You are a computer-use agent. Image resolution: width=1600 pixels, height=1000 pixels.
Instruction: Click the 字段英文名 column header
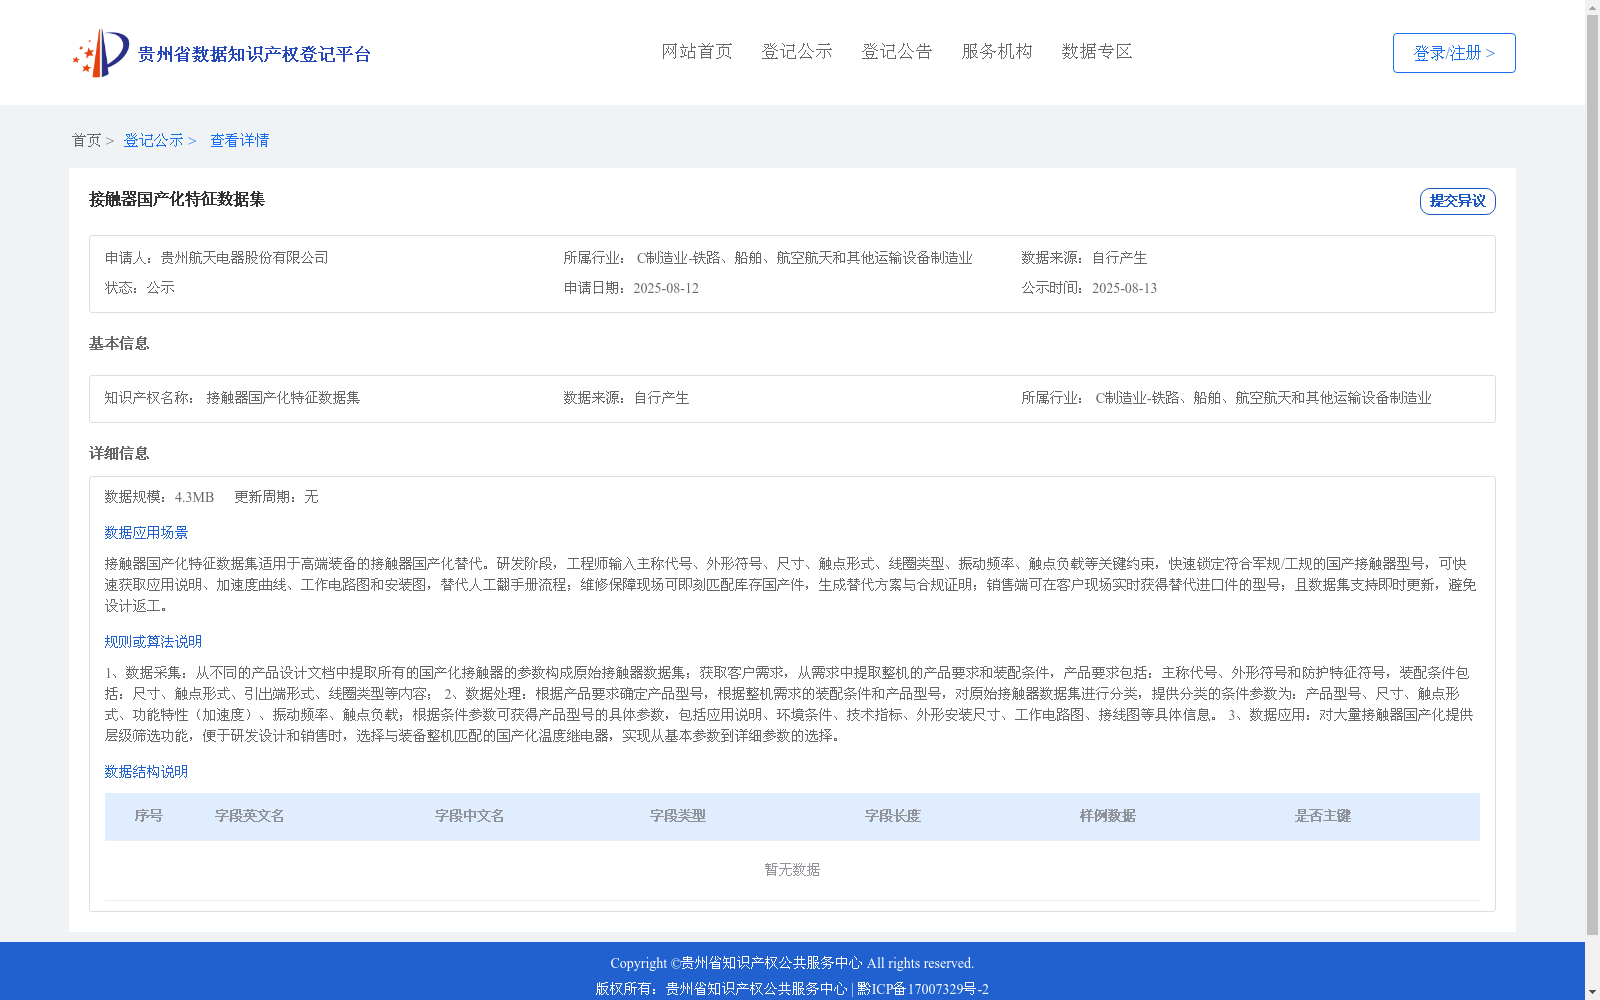tap(250, 816)
